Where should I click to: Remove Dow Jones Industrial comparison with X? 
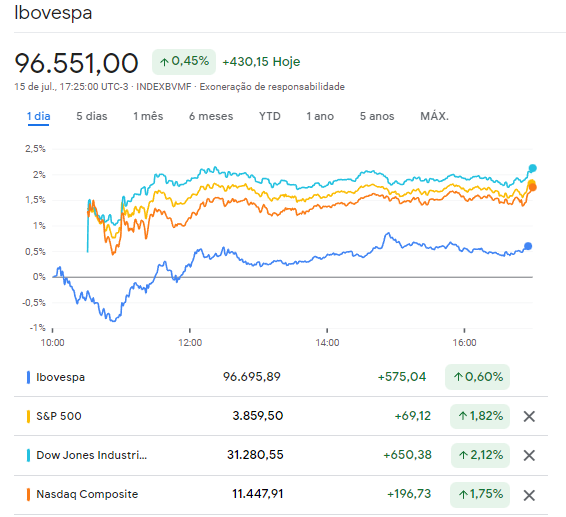pos(529,455)
